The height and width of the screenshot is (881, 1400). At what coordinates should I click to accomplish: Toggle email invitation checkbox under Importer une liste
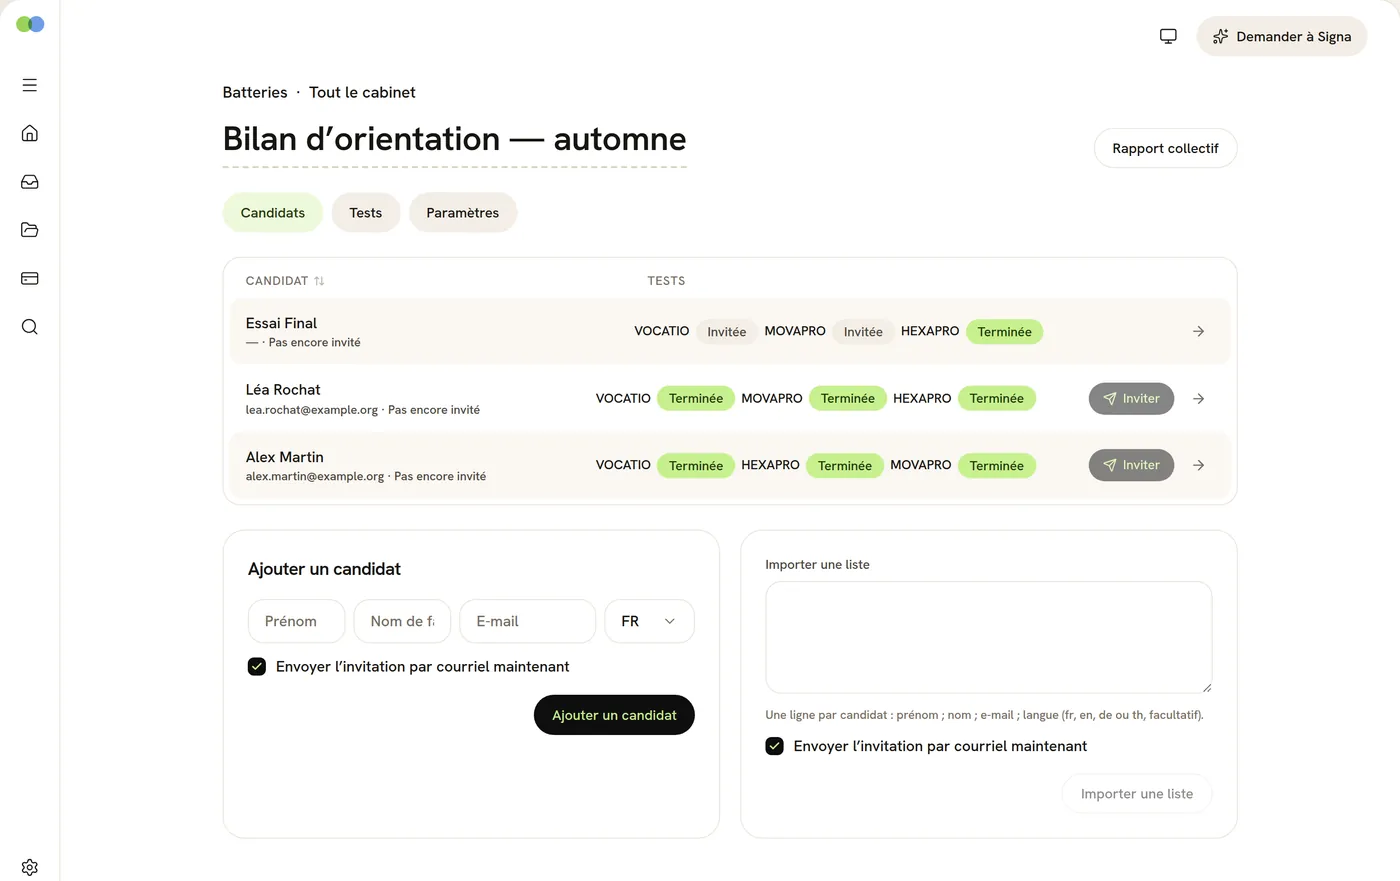[x=774, y=746]
